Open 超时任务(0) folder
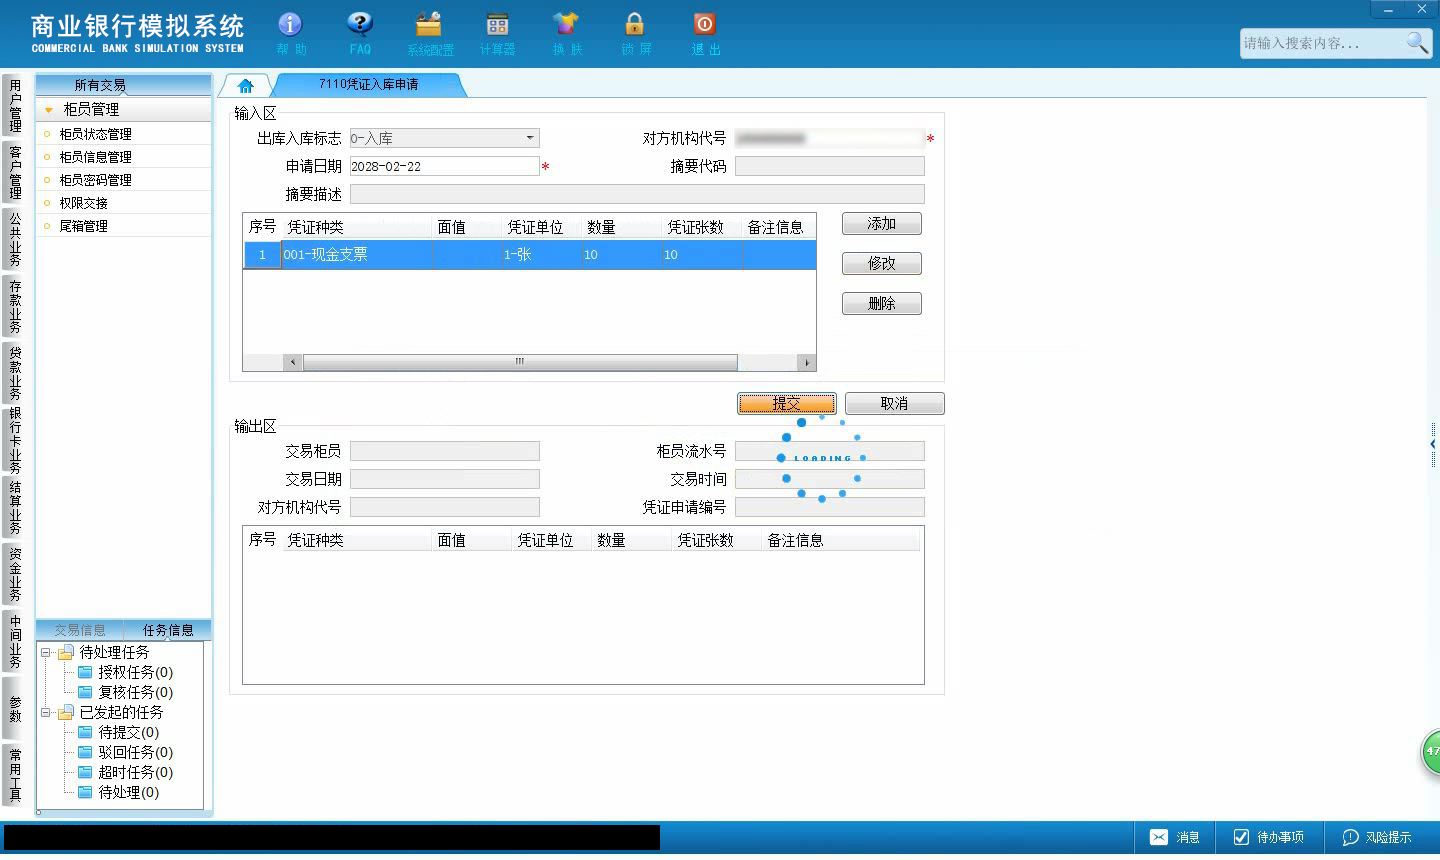This screenshot has height=860, width=1440. tap(125, 772)
